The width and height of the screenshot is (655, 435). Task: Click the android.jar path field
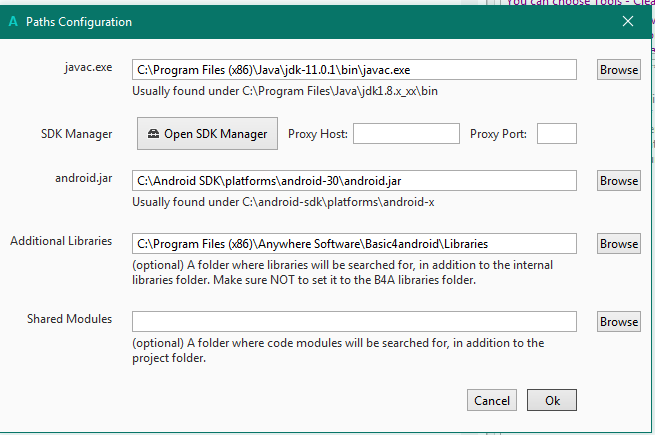(x=354, y=181)
